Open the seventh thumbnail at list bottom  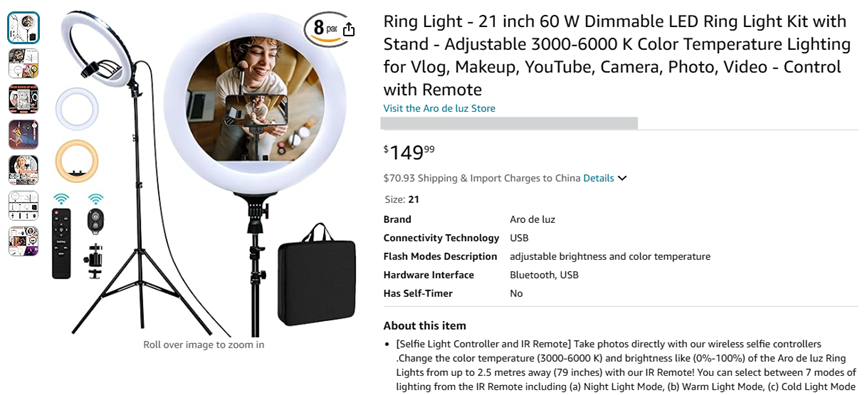(x=23, y=241)
